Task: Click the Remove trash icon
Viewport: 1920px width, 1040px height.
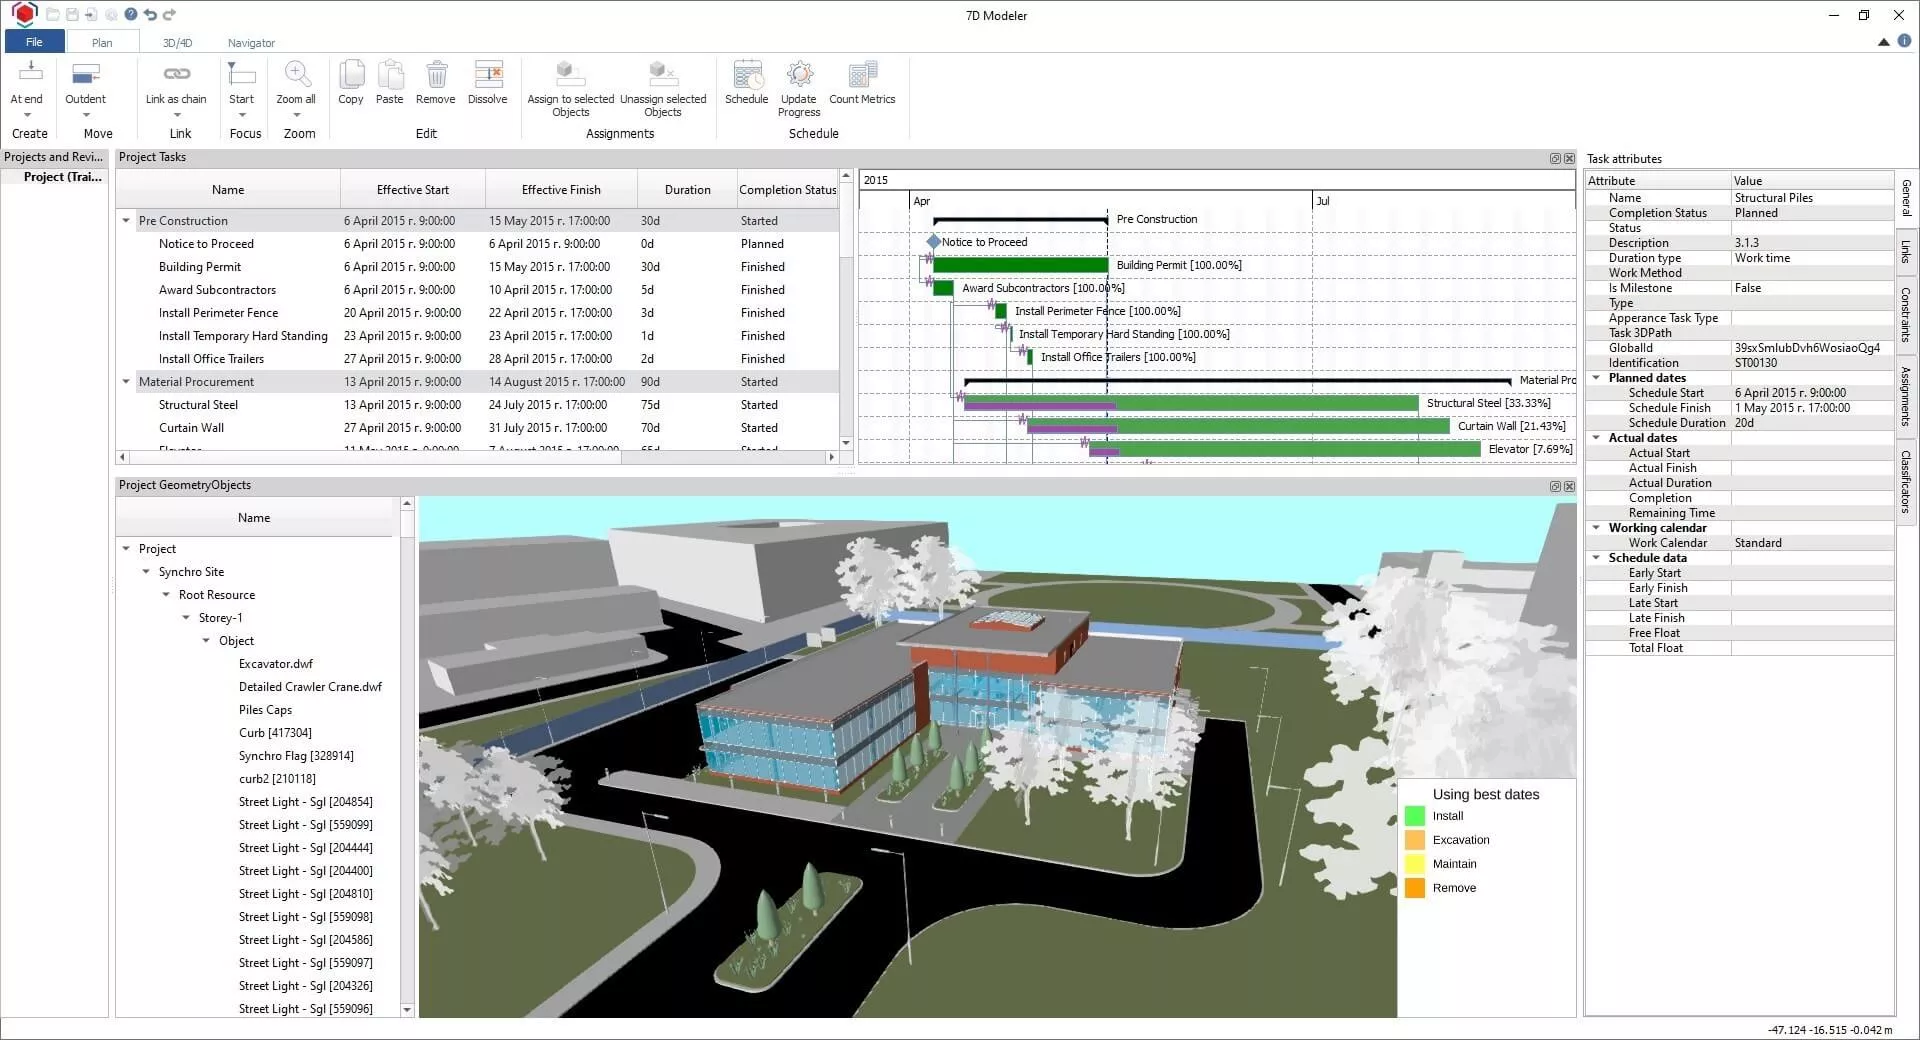Action: coord(435,76)
